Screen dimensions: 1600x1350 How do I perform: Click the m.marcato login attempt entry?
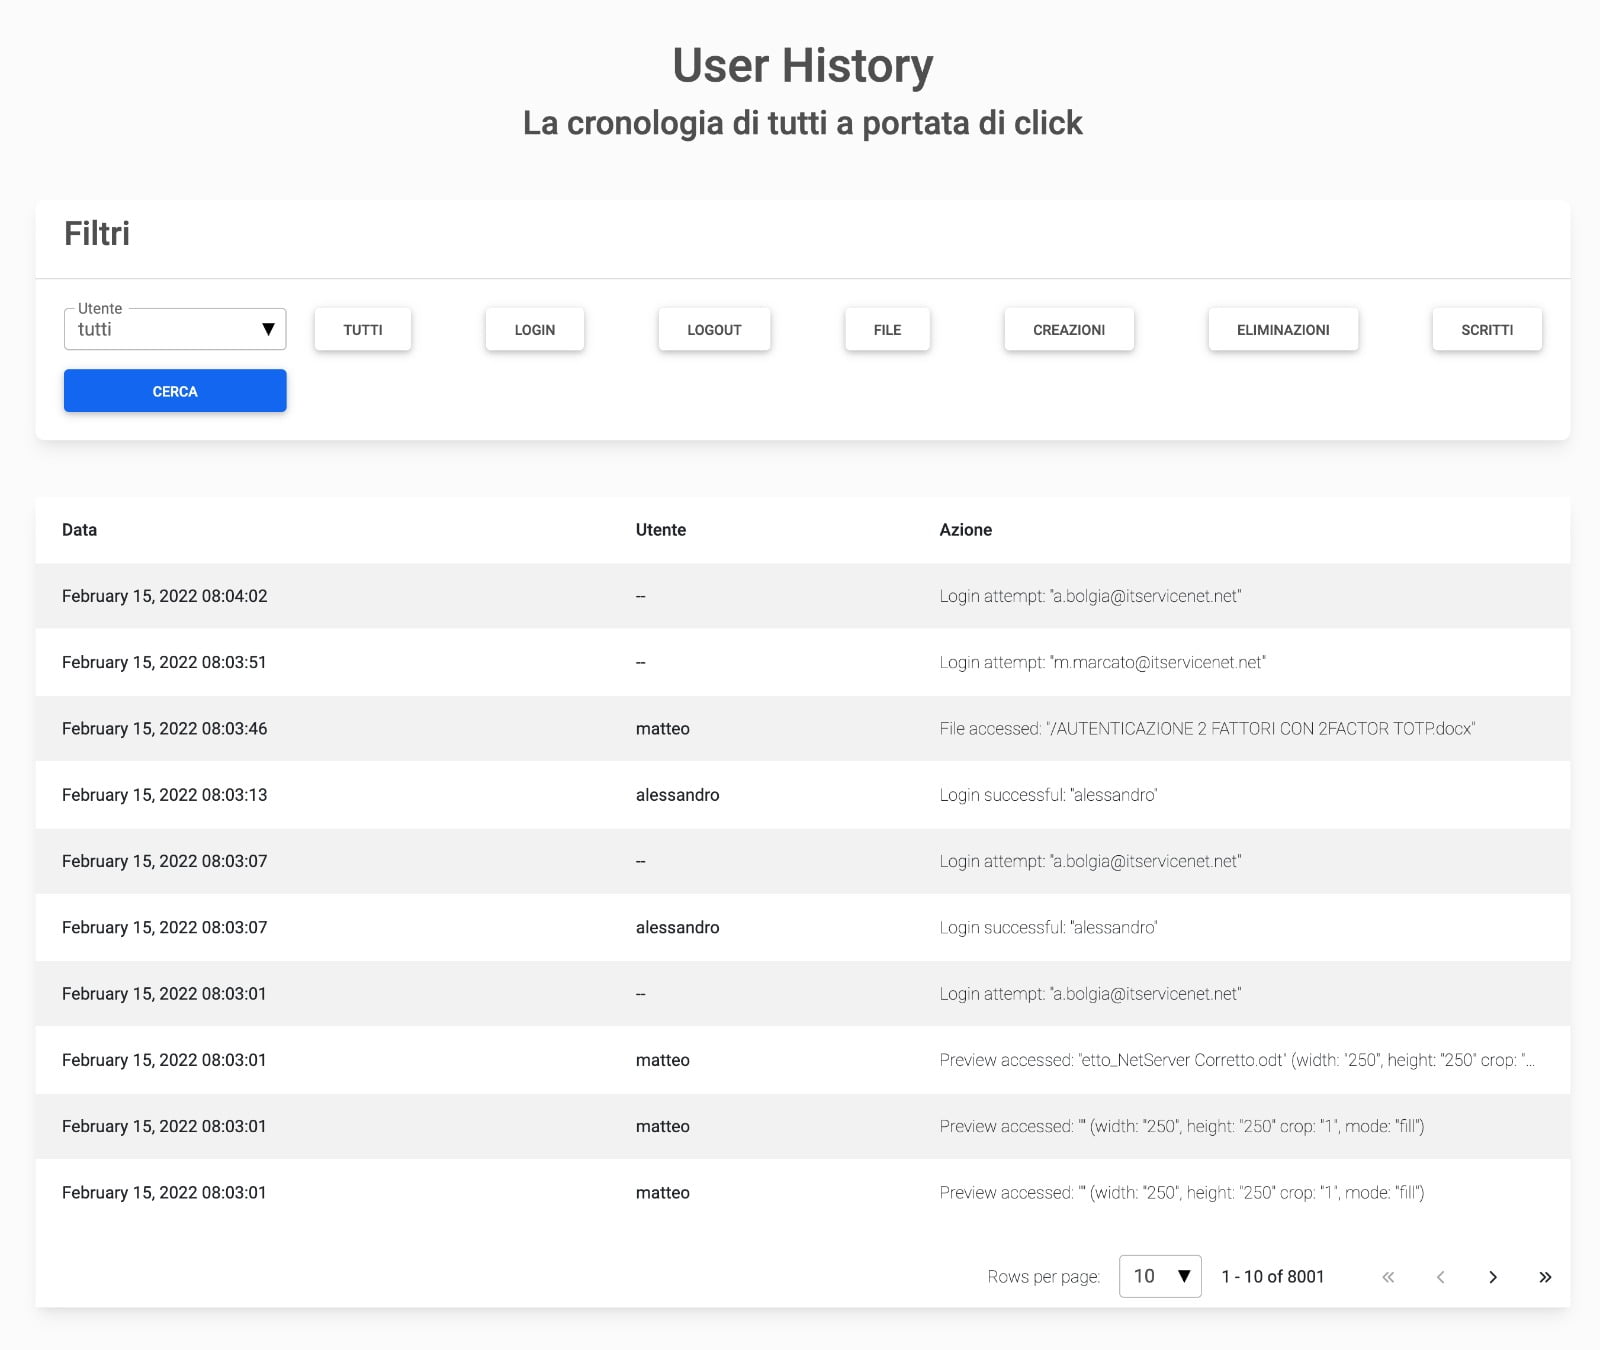[x=1103, y=662]
